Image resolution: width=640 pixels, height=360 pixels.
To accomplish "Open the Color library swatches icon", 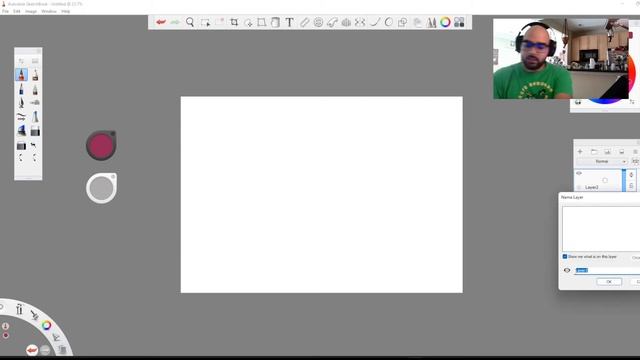I will [x=459, y=22].
